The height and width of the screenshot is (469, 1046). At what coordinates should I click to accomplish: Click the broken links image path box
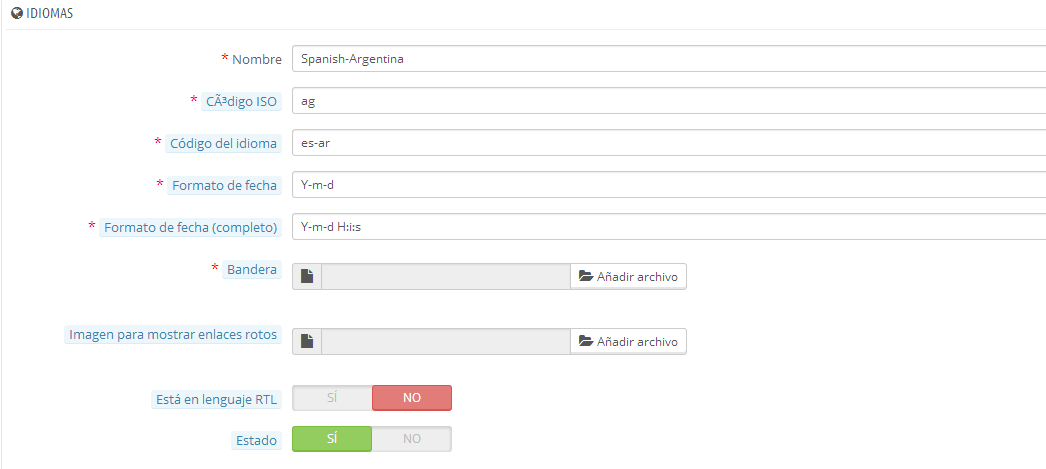click(446, 342)
